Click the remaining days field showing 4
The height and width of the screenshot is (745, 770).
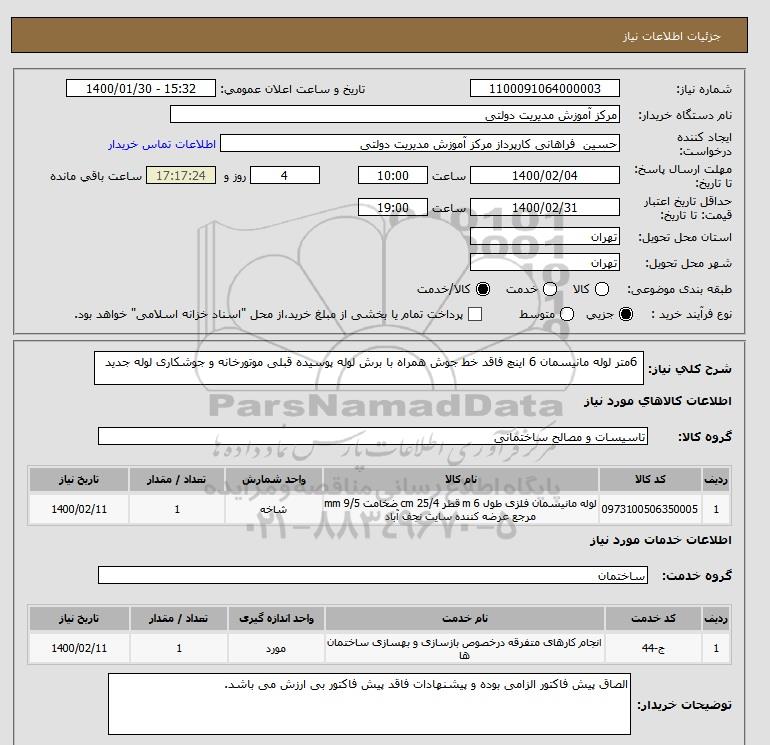tap(285, 175)
